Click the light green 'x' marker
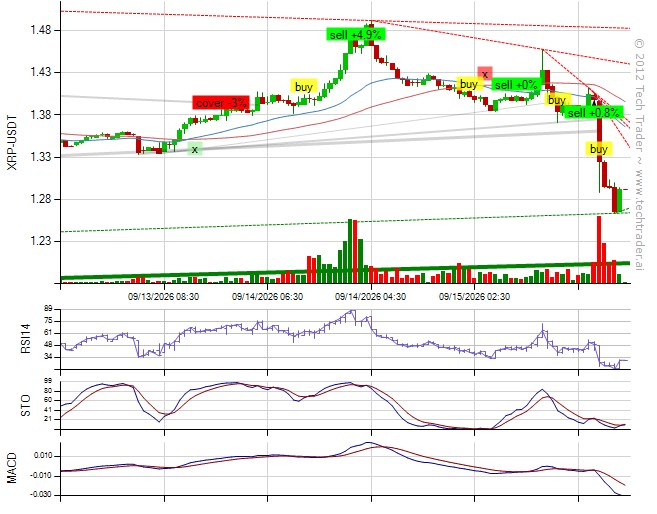This screenshot has width=657, height=514. (x=194, y=149)
